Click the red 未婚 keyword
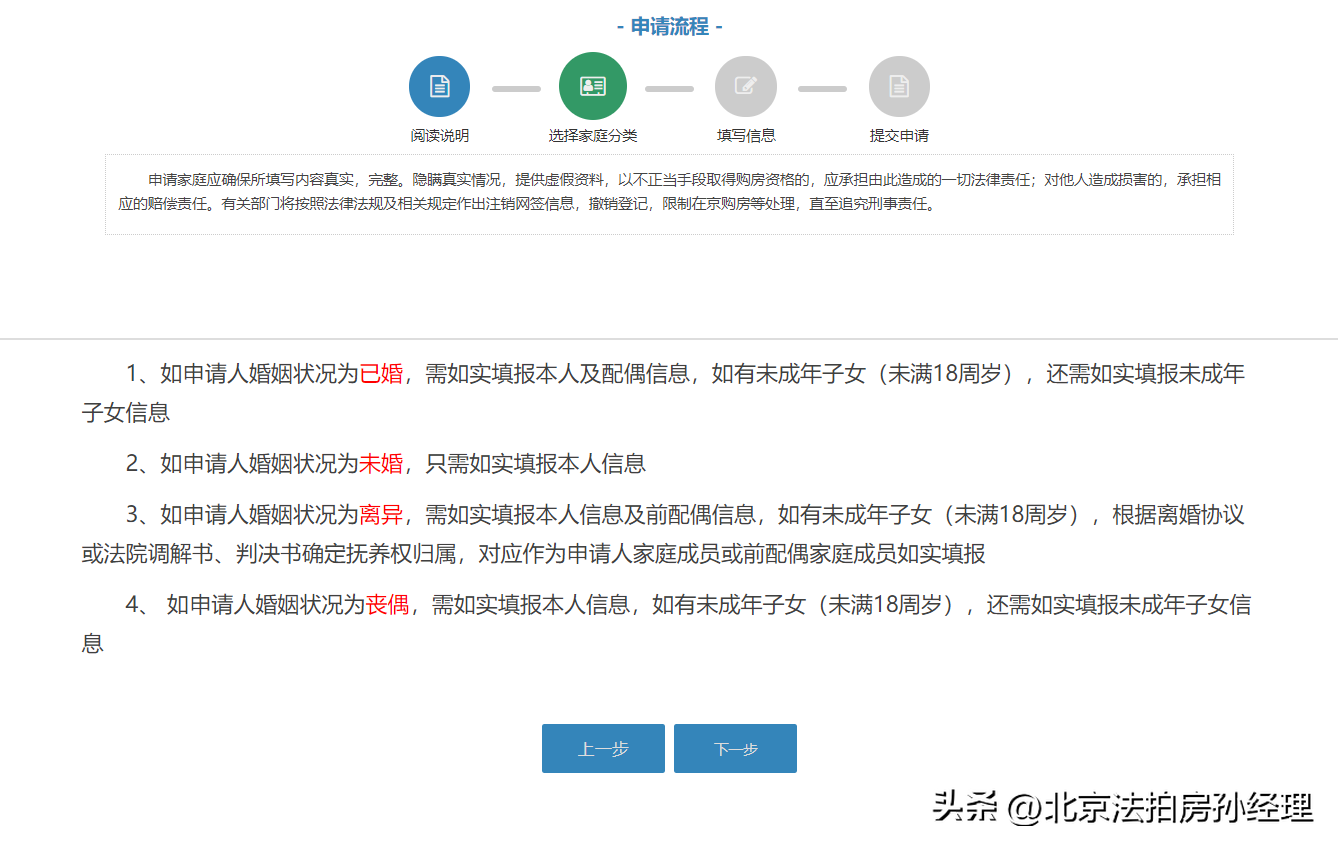 [381, 463]
